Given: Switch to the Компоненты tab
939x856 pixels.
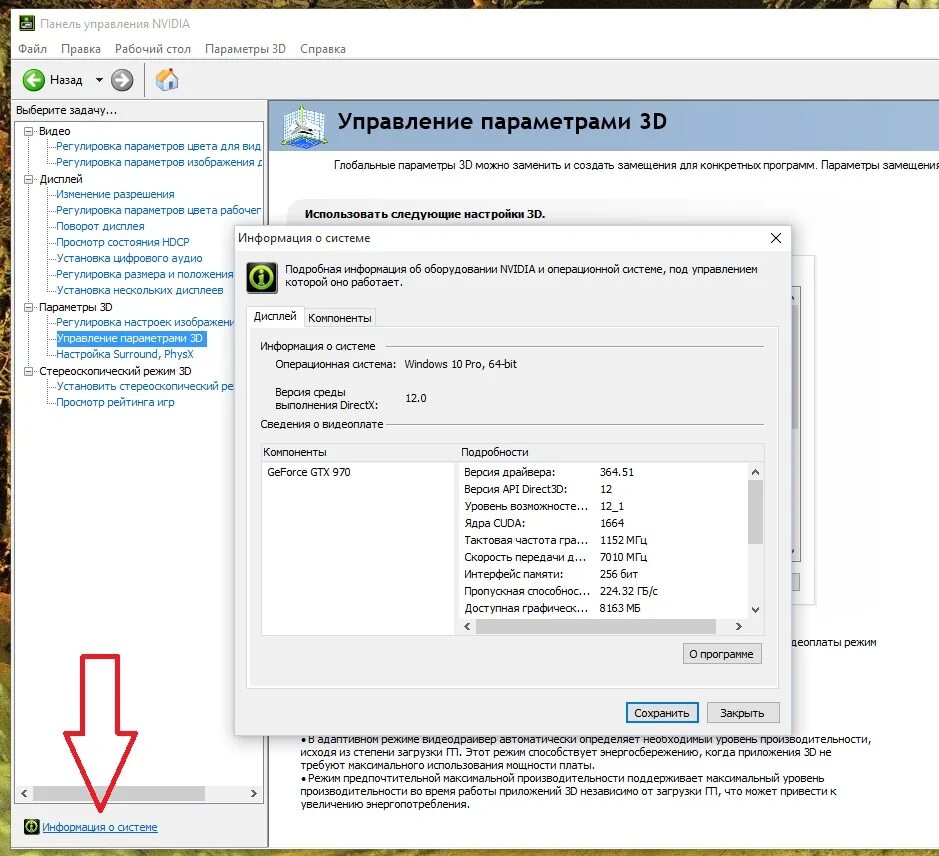Looking at the screenshot, I should [x=340, y=317].
